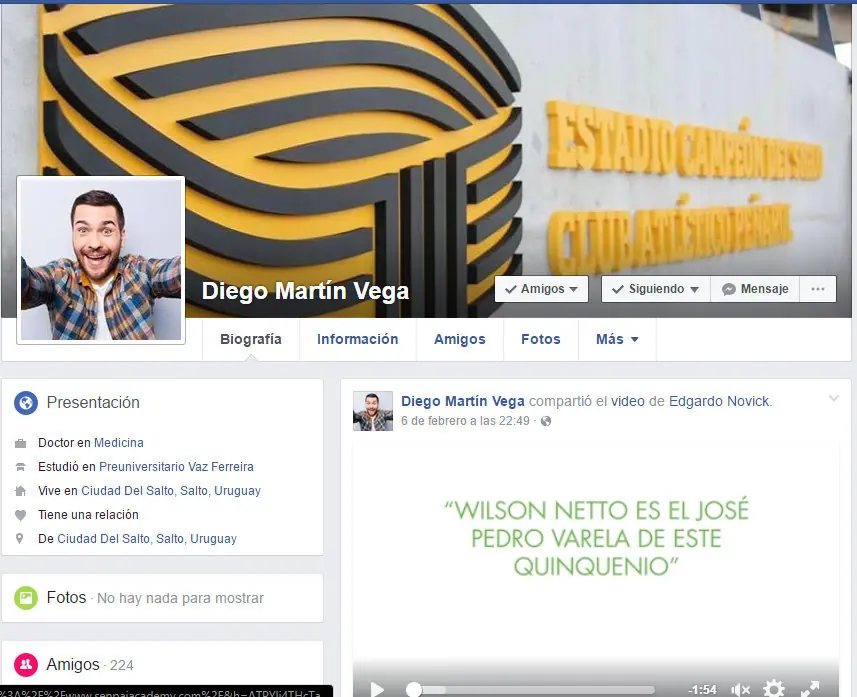
Task: Open the Amigos friendship dropdown button
Action: (541, 289)
